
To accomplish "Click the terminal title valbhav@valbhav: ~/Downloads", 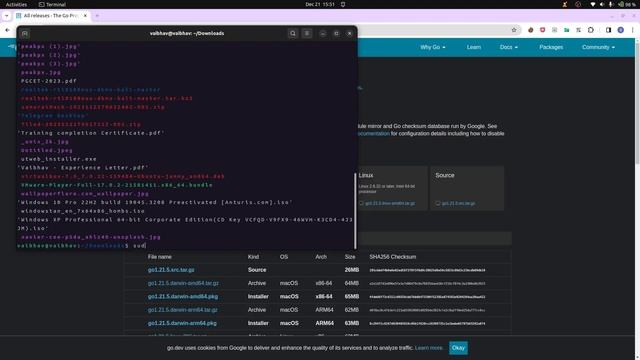I will click(x=187, y=33).
